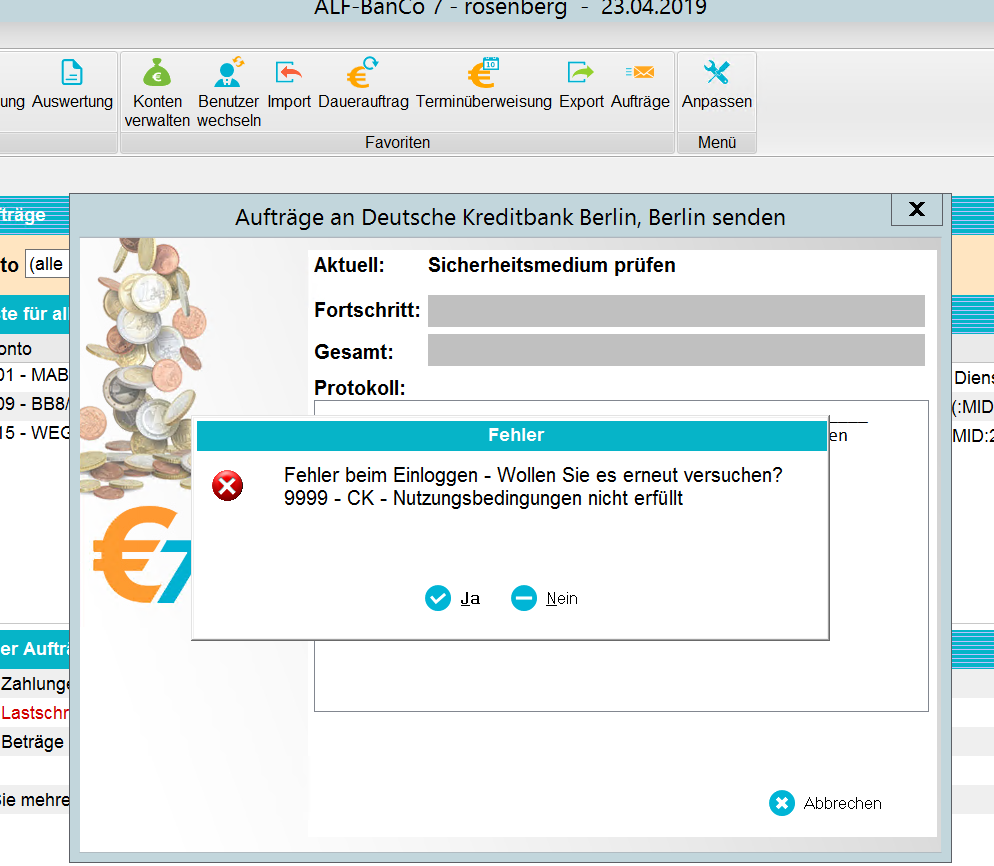Open Konten verwalten money bag icon
Image resolution: width=994 pixels, height=866 pixels.
[x=157, y=72]
